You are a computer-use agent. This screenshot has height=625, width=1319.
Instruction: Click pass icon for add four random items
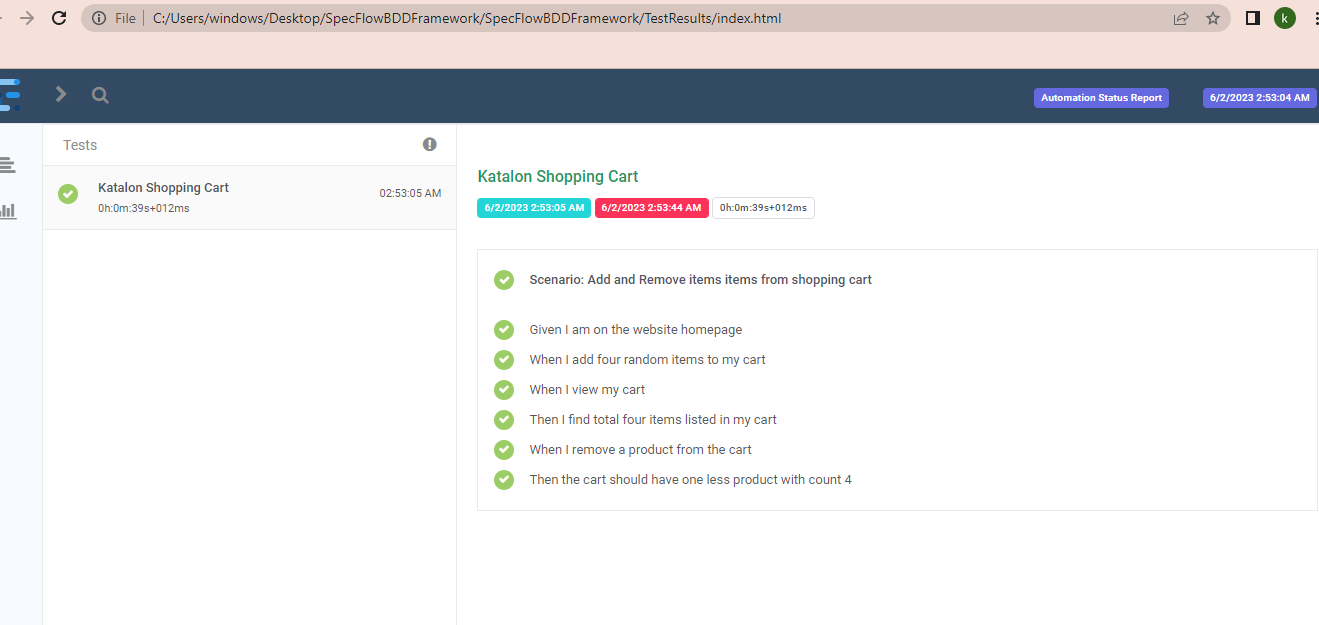point(504,360)
